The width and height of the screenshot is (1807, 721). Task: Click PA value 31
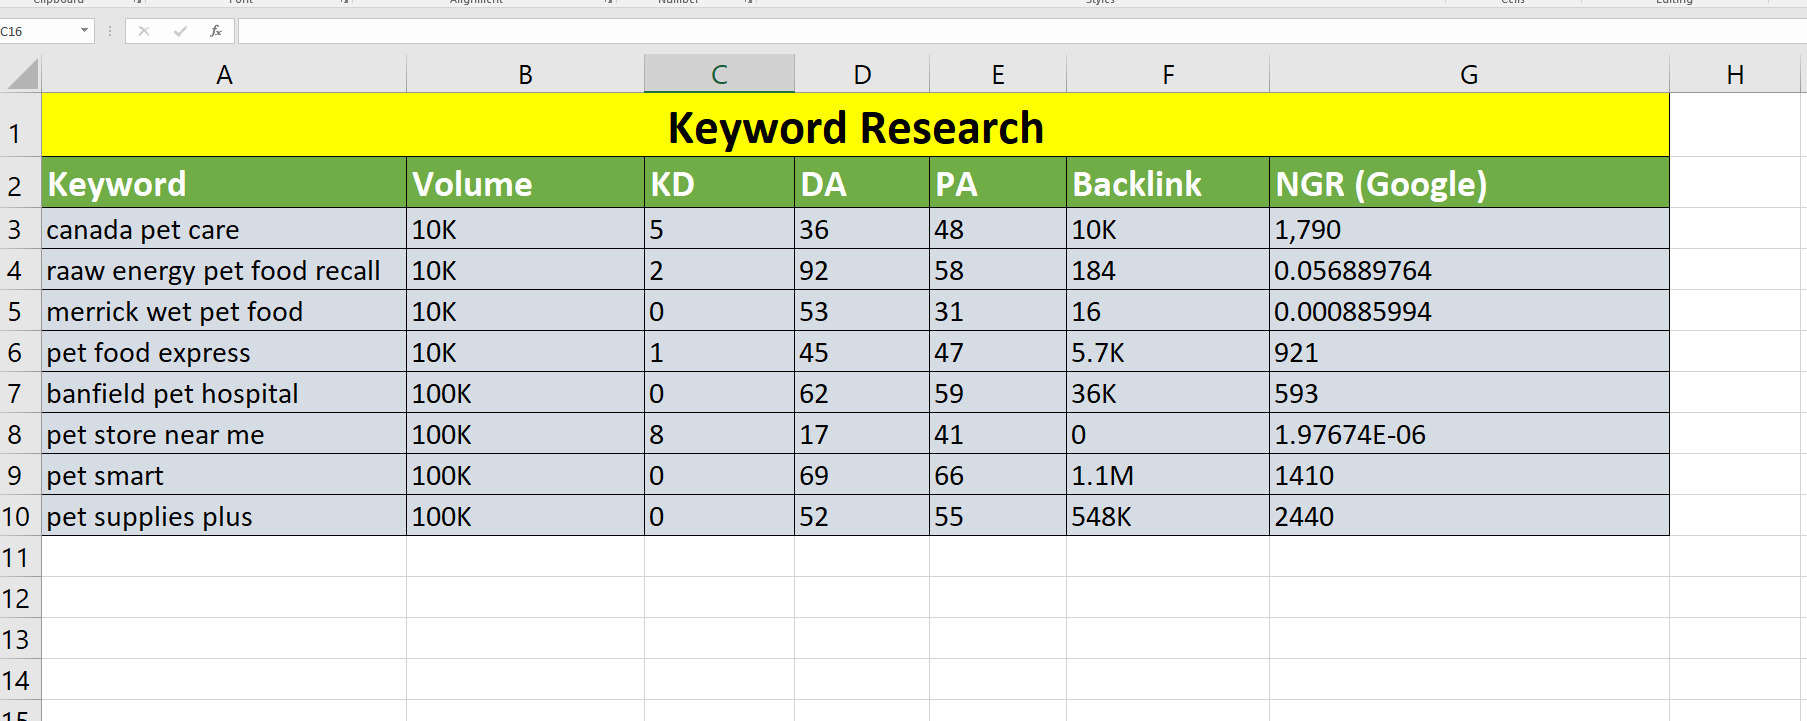click(x=998, y=311)
